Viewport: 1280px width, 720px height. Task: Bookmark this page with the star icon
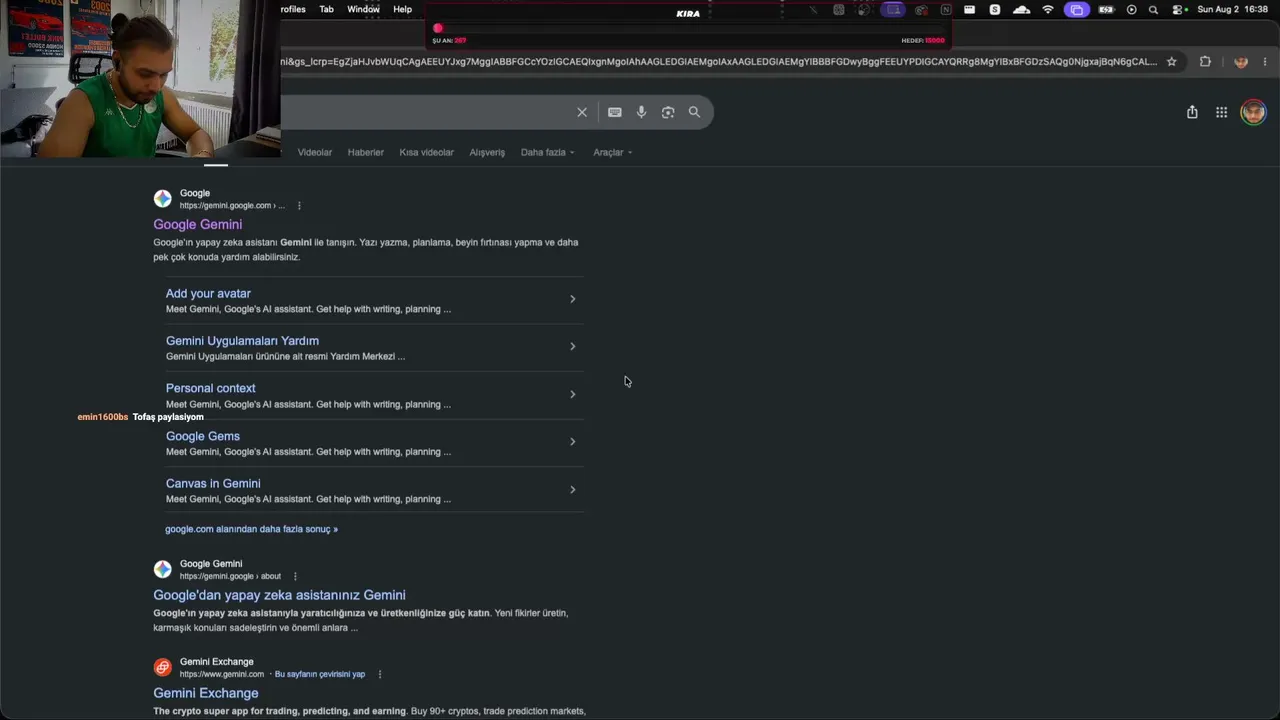pyautogui.click(x=1172, y=61)
